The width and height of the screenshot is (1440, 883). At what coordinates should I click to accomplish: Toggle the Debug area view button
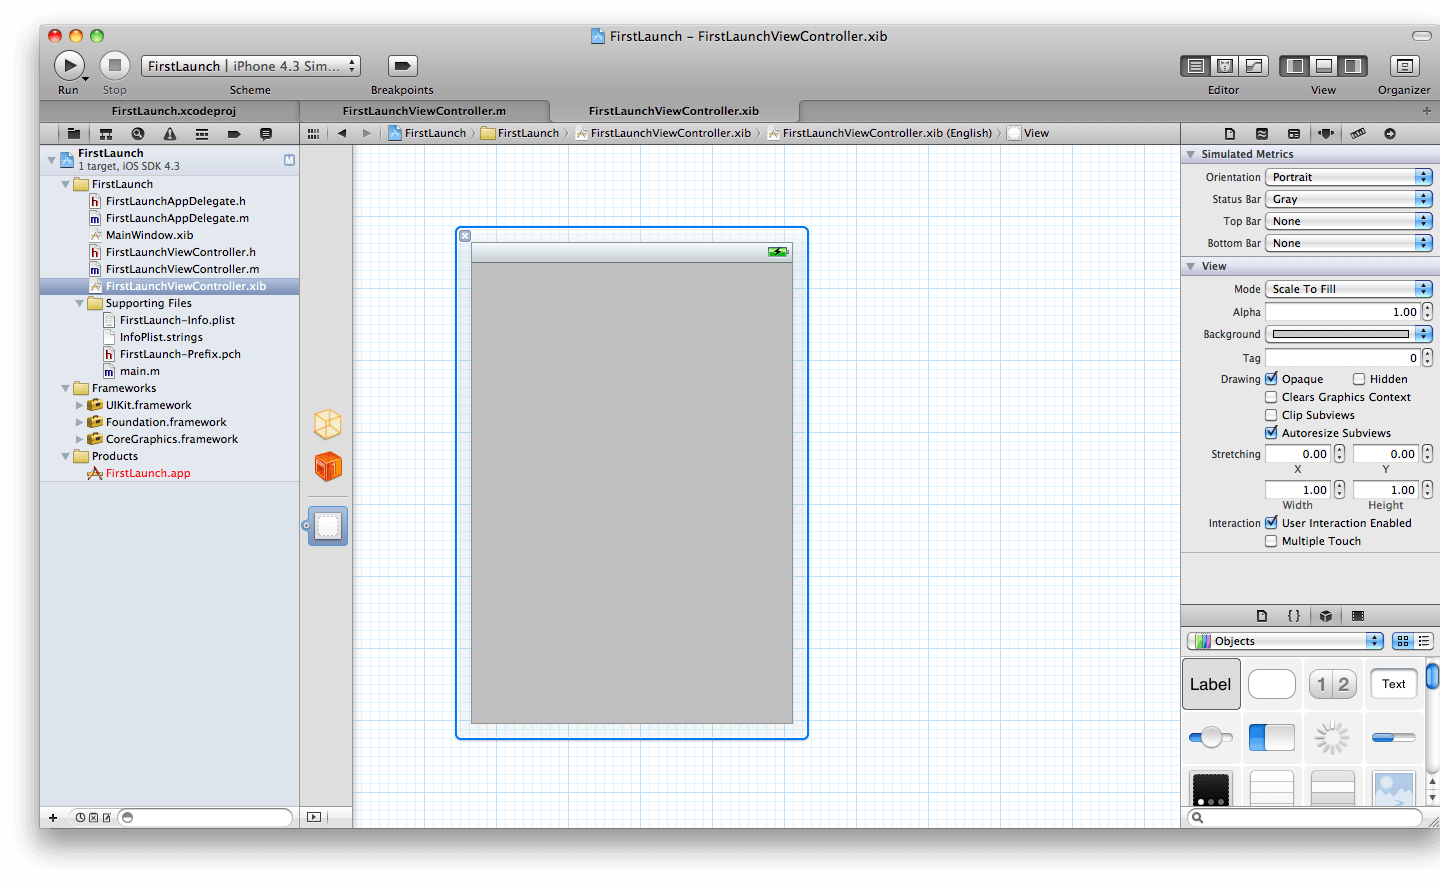[1324, 66]
